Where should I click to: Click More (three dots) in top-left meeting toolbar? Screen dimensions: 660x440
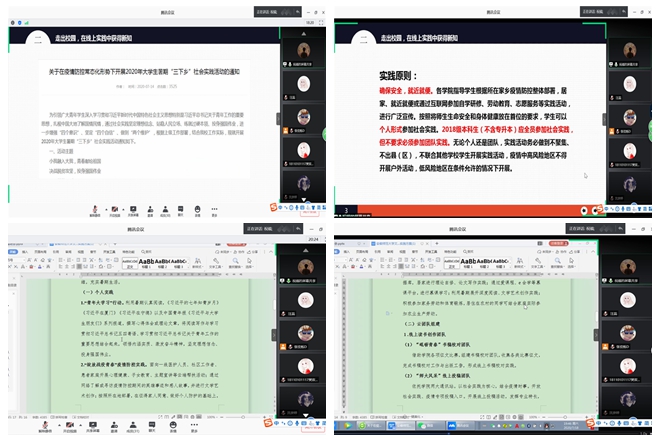click(x=214, y=209)
